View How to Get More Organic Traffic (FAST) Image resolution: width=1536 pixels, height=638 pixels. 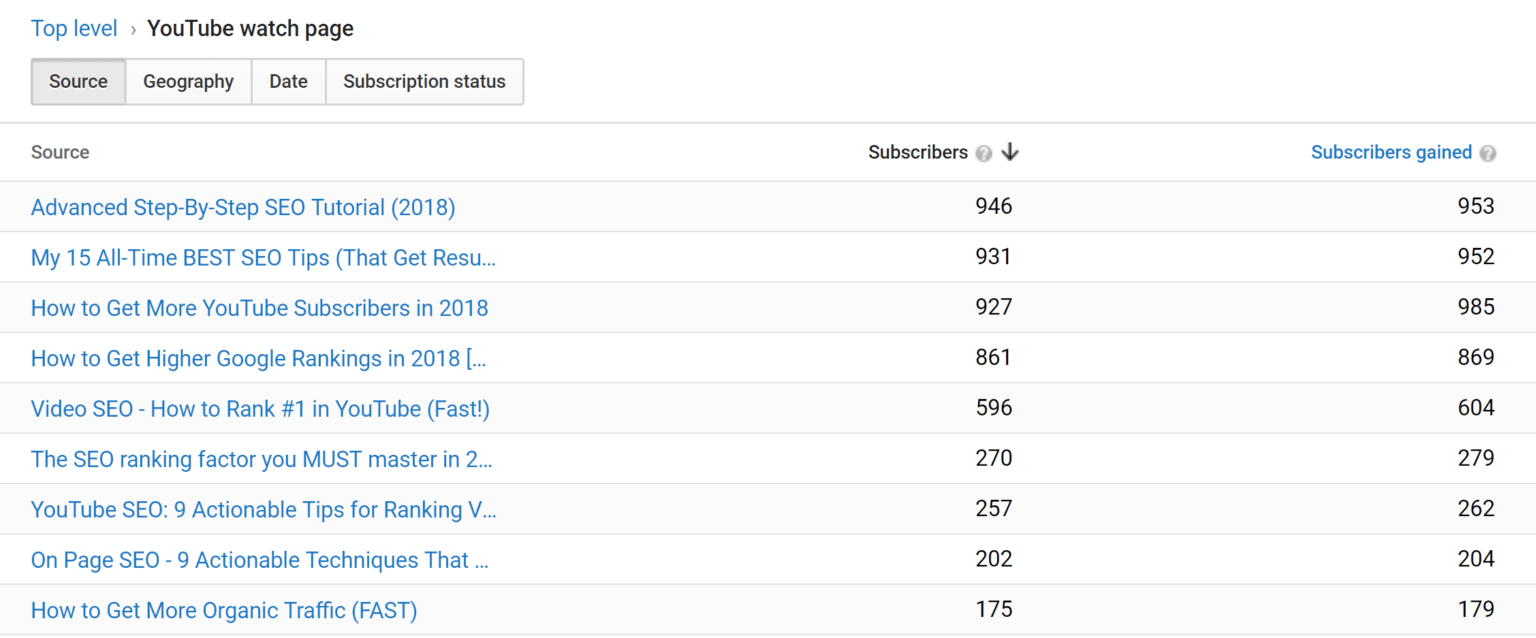click(x=223, y=610)
